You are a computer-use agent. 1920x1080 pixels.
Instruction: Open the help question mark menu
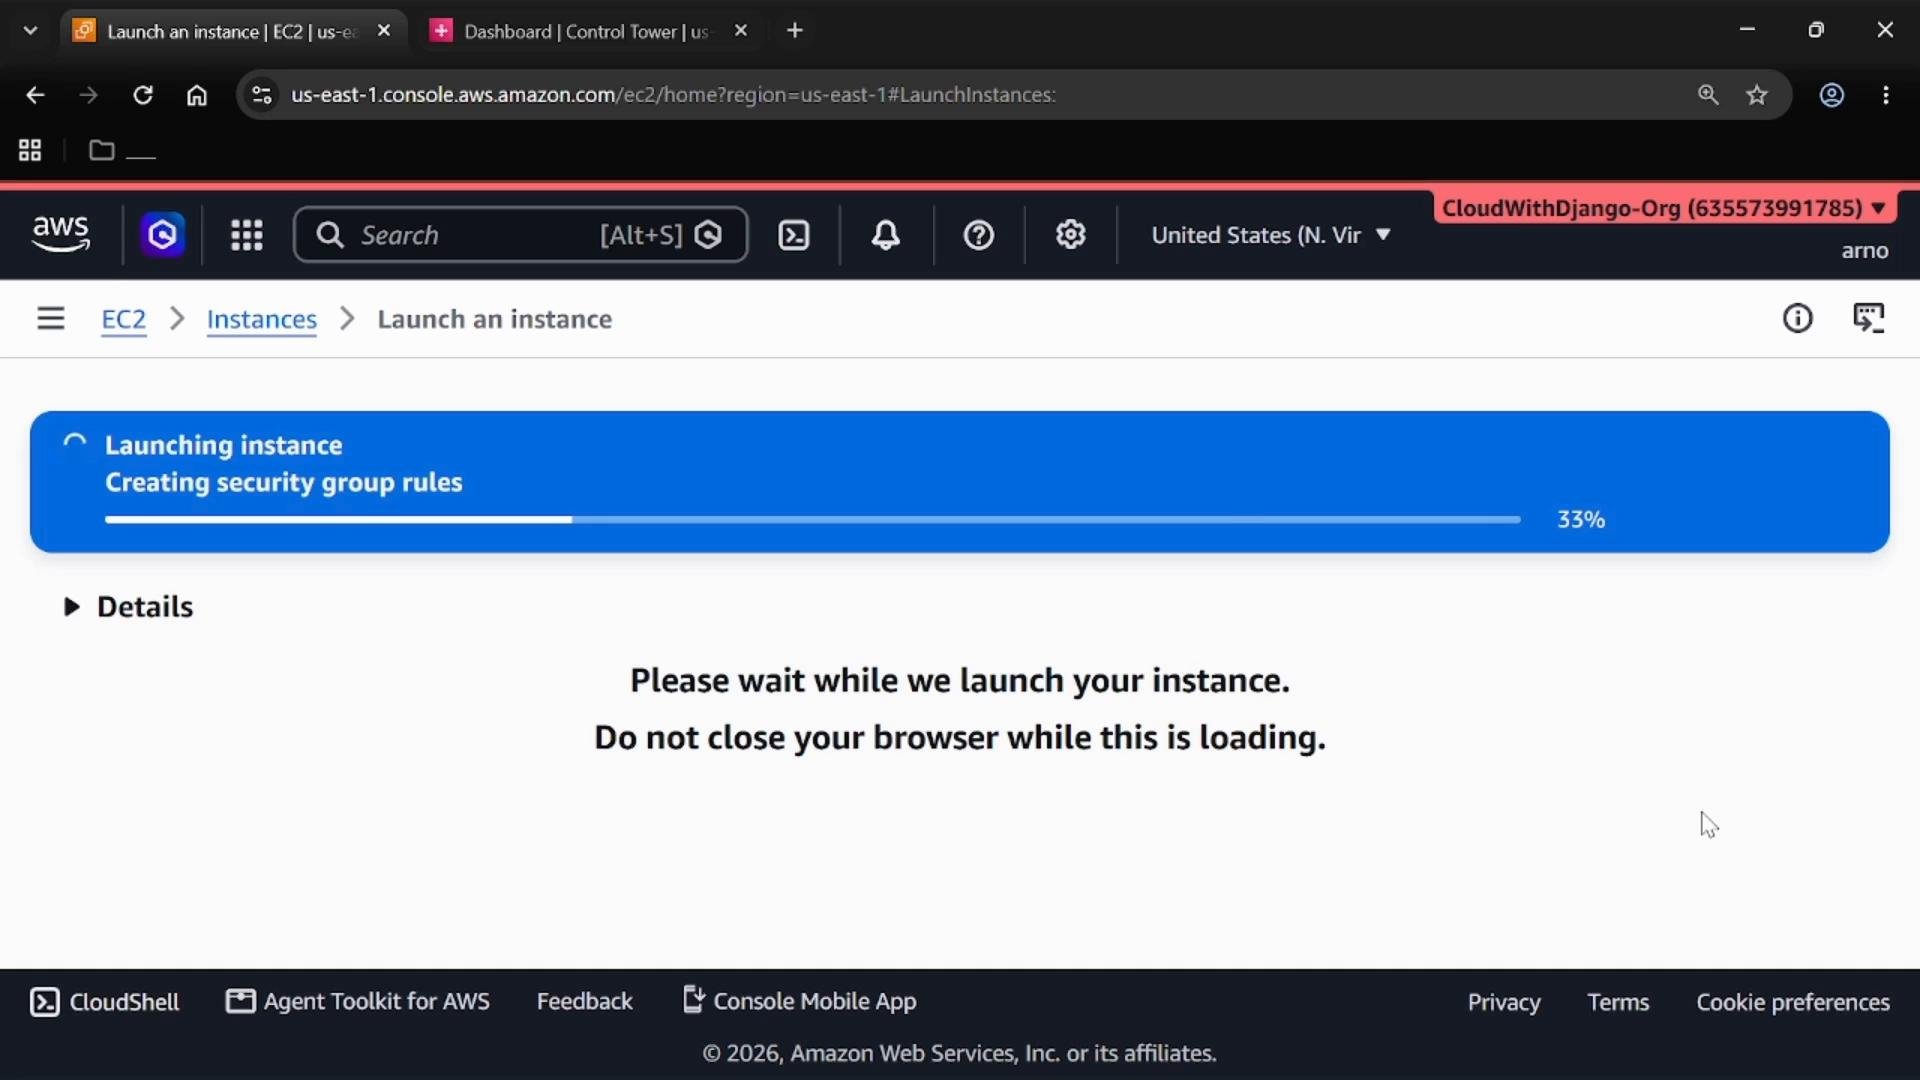click(978, 235)
